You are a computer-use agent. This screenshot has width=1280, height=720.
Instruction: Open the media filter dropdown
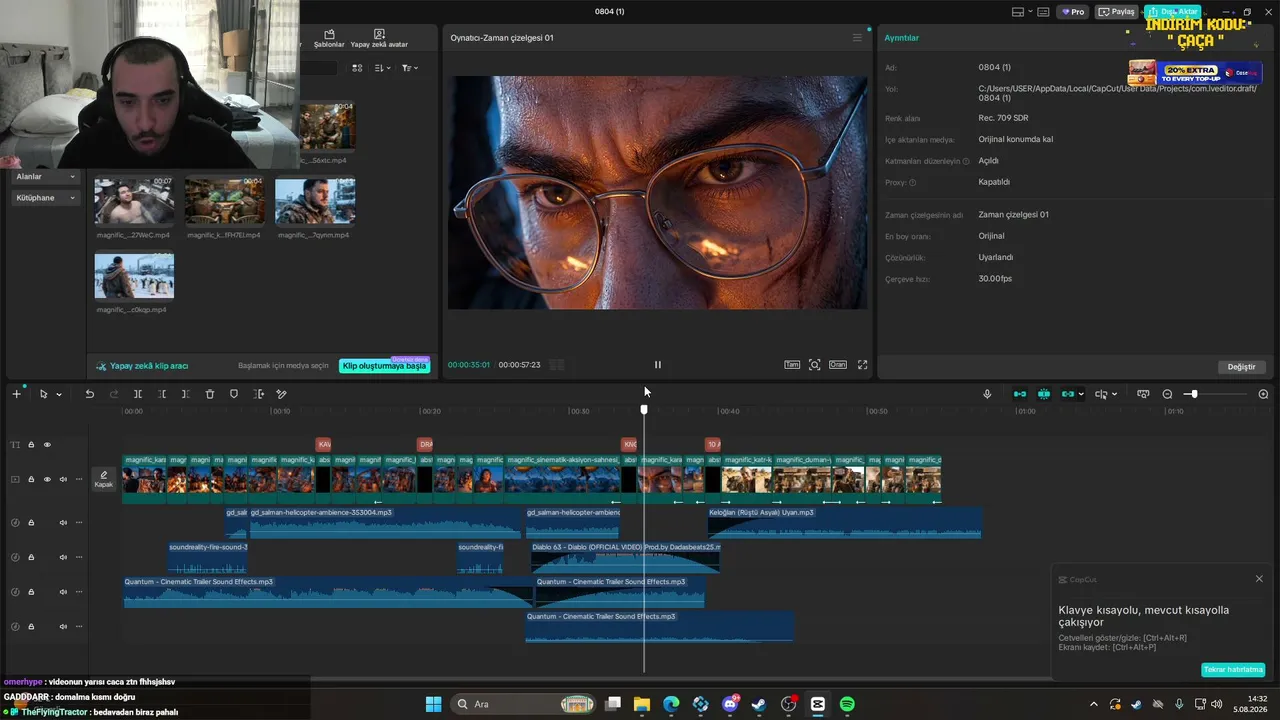coord(410,68)
